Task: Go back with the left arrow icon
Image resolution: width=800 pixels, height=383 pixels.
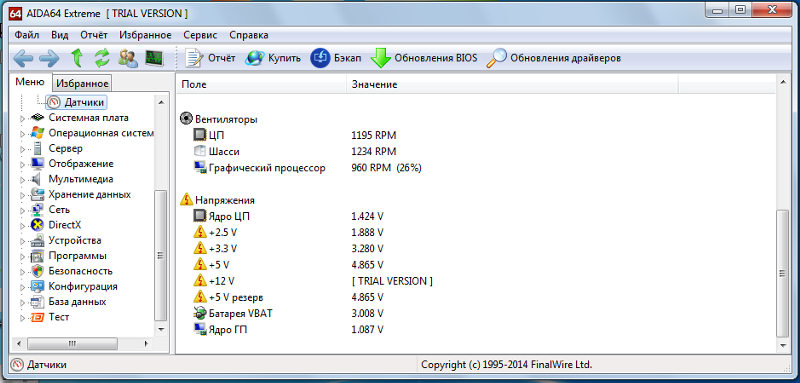Action: [23, 58]
